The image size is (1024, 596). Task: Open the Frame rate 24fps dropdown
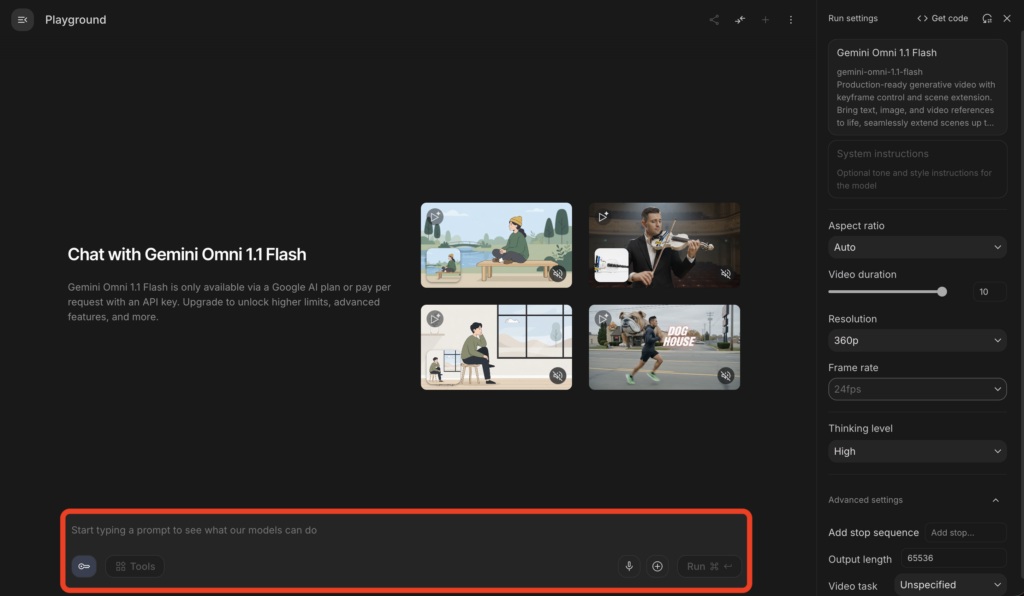(x=917, y=389)
